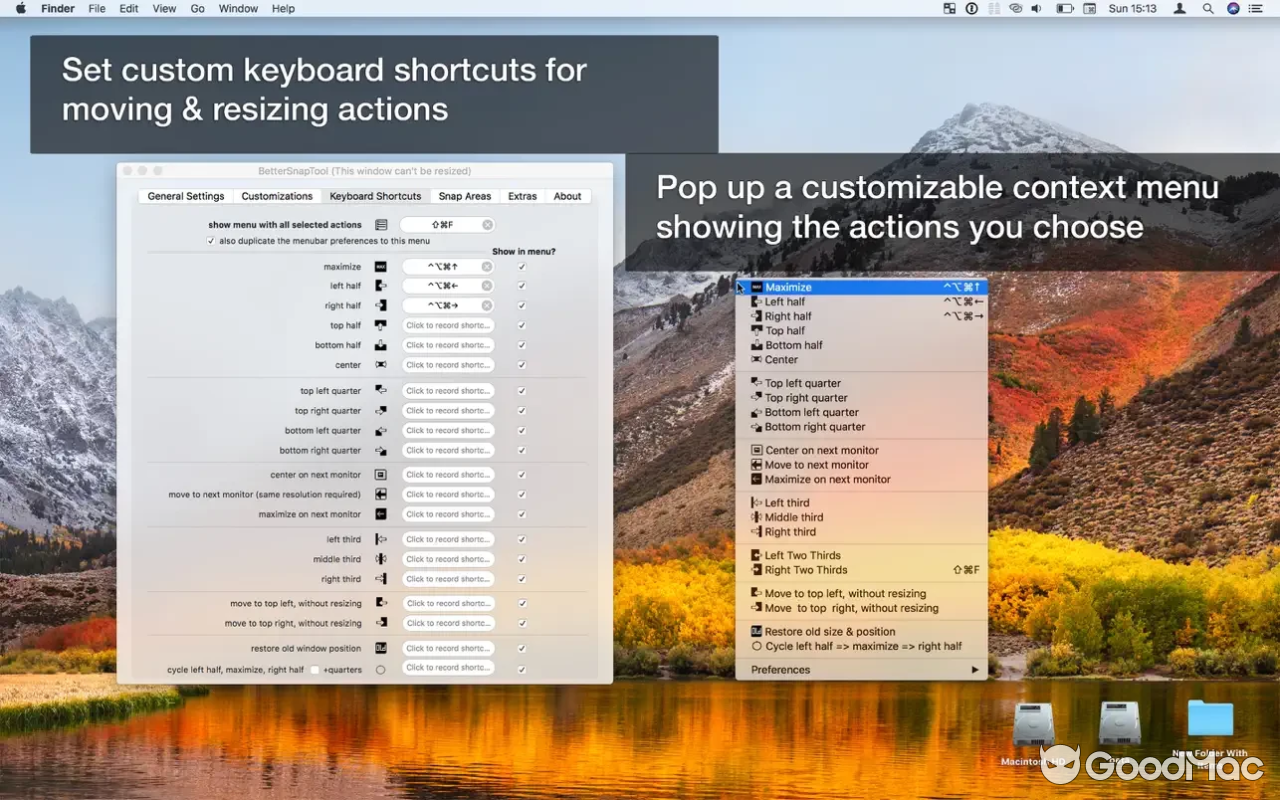
Task: Open the battery status dropdown in the menu bar
Action: coord(1063,8)
